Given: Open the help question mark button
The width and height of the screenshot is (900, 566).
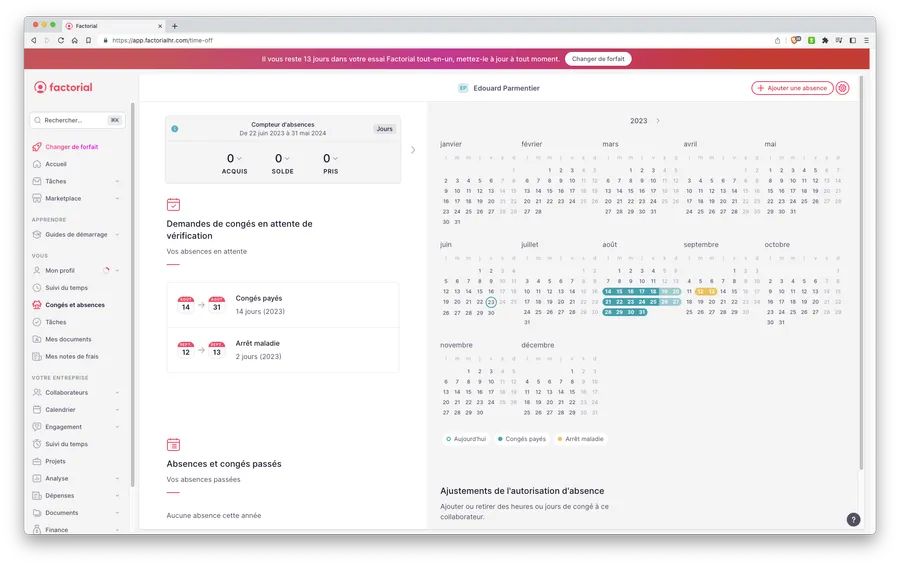Looking at the screenshot, I should (x=854, y=520).
